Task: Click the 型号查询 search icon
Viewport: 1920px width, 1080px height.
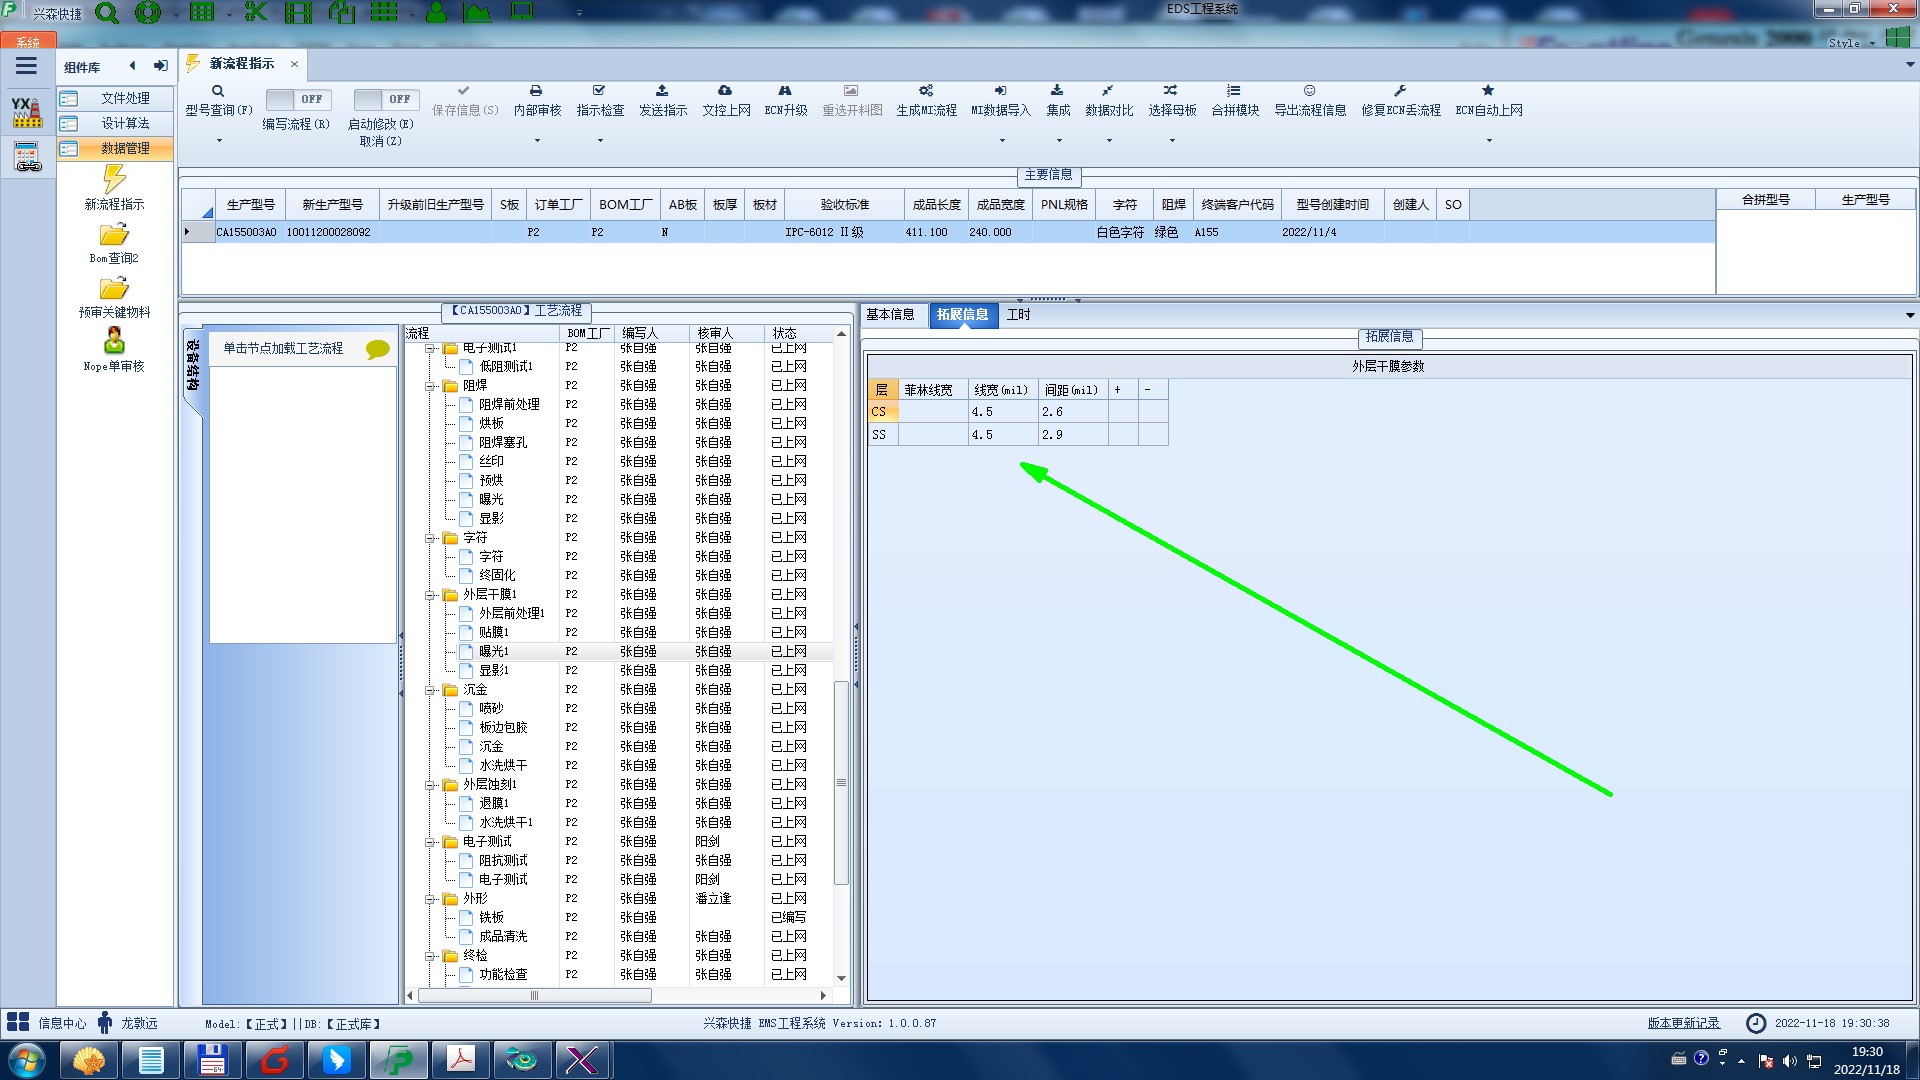Action: pos(218,91)
